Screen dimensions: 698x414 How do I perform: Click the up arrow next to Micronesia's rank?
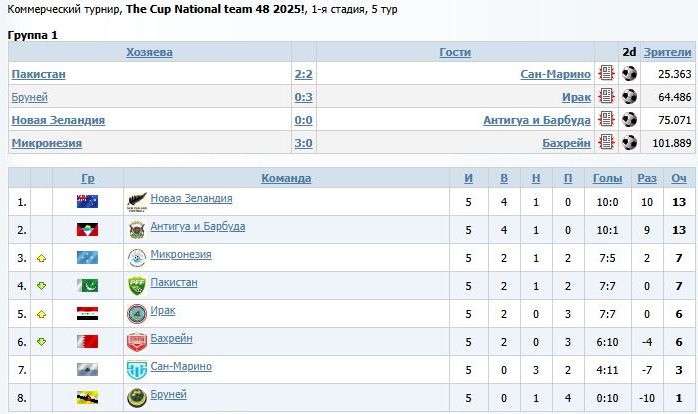[x=42, y=258]
